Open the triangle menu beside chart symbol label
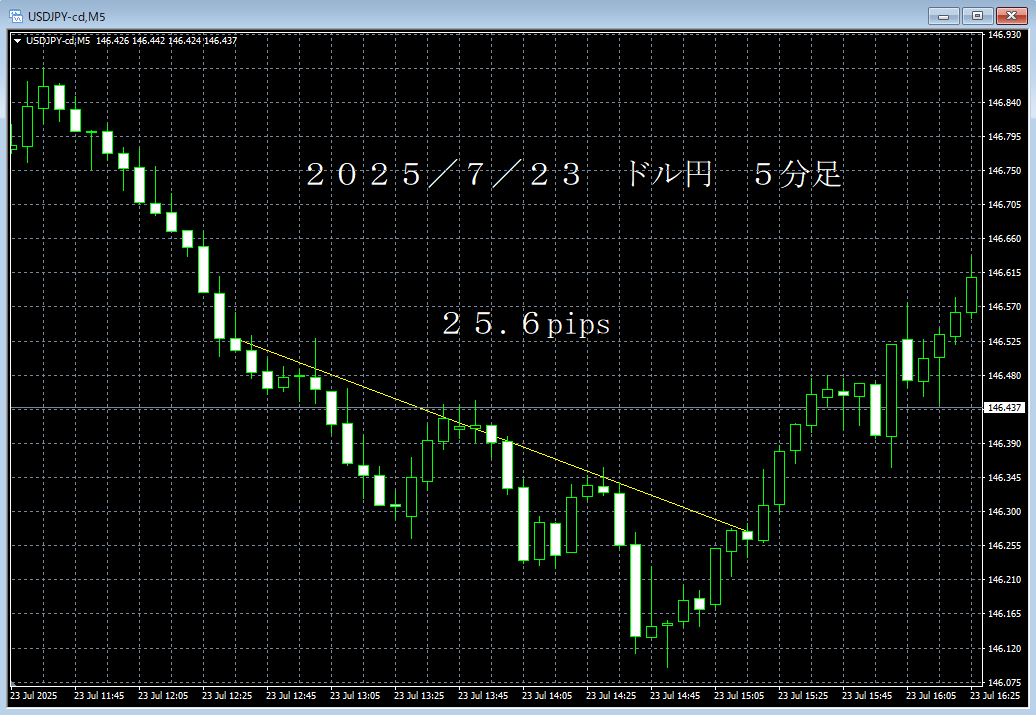The height and width of the screenshot is (715, 1036). 17,41
